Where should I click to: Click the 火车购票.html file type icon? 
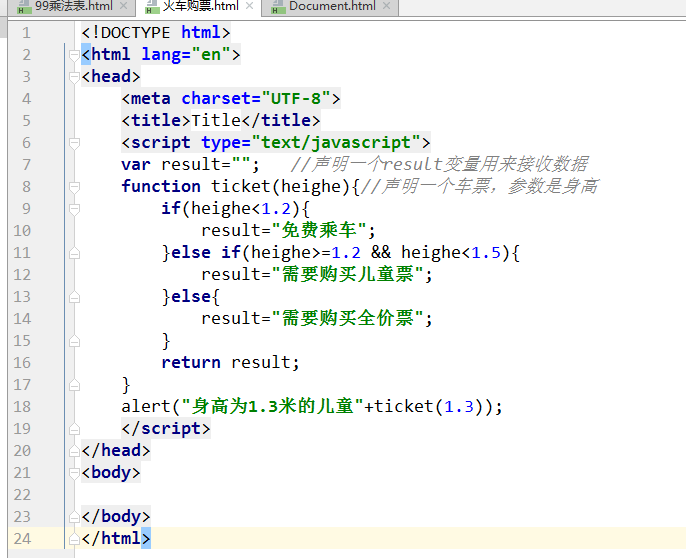152,7
